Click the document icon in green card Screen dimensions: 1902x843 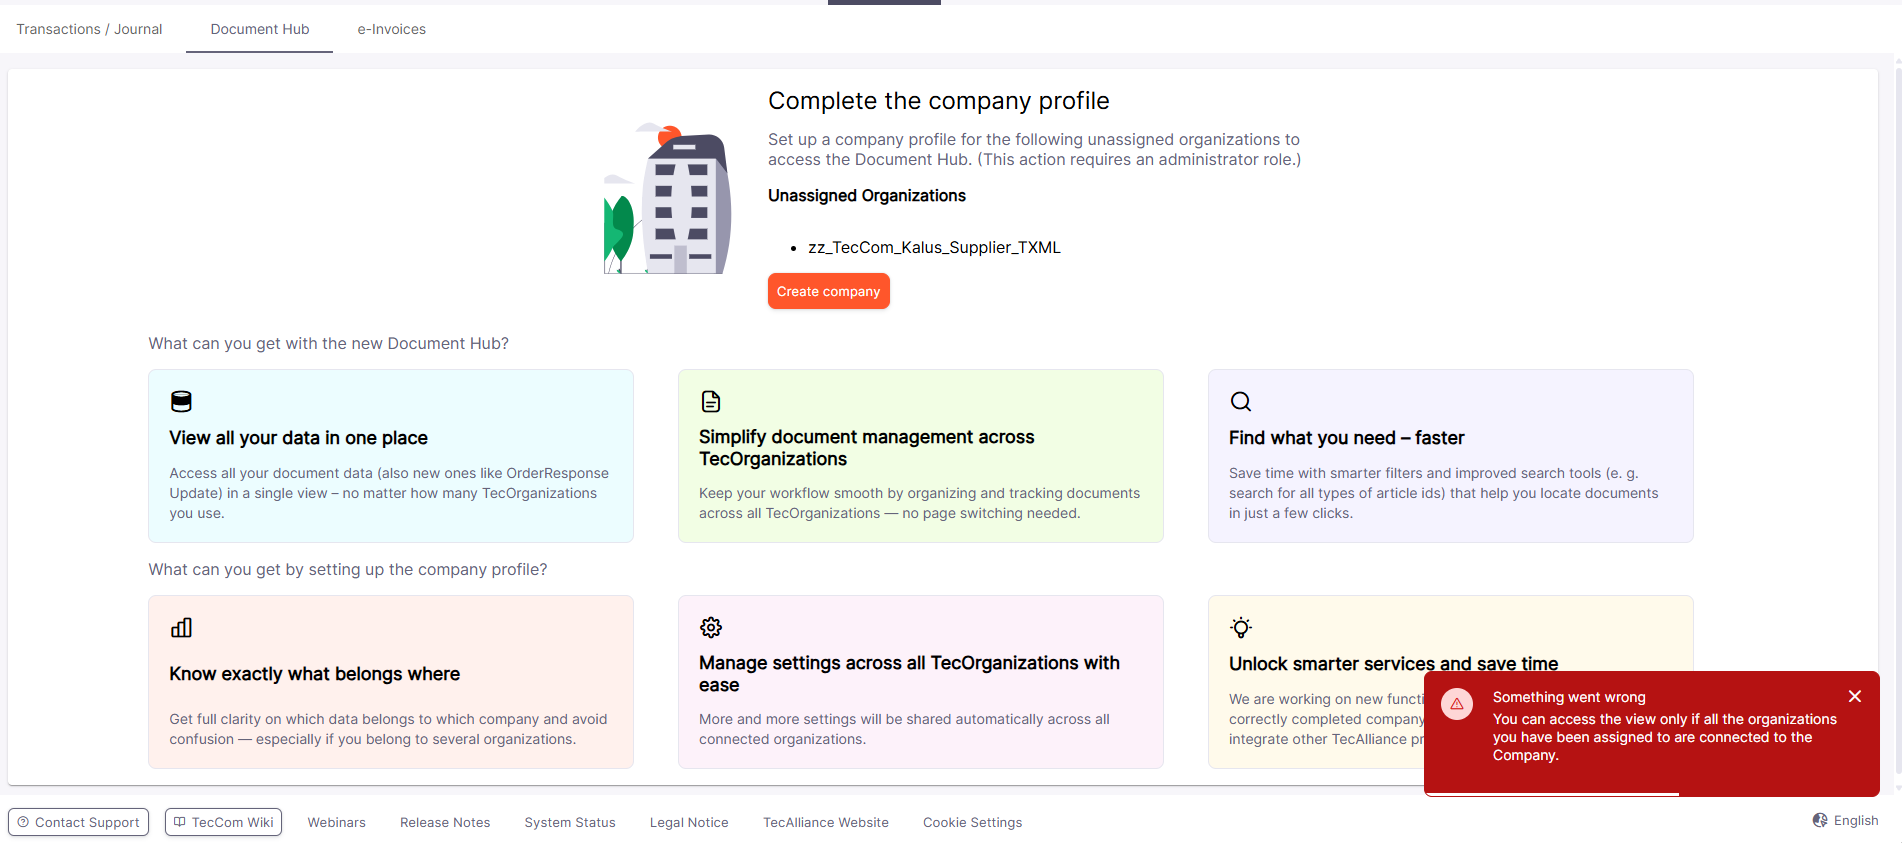click(711, 401)
